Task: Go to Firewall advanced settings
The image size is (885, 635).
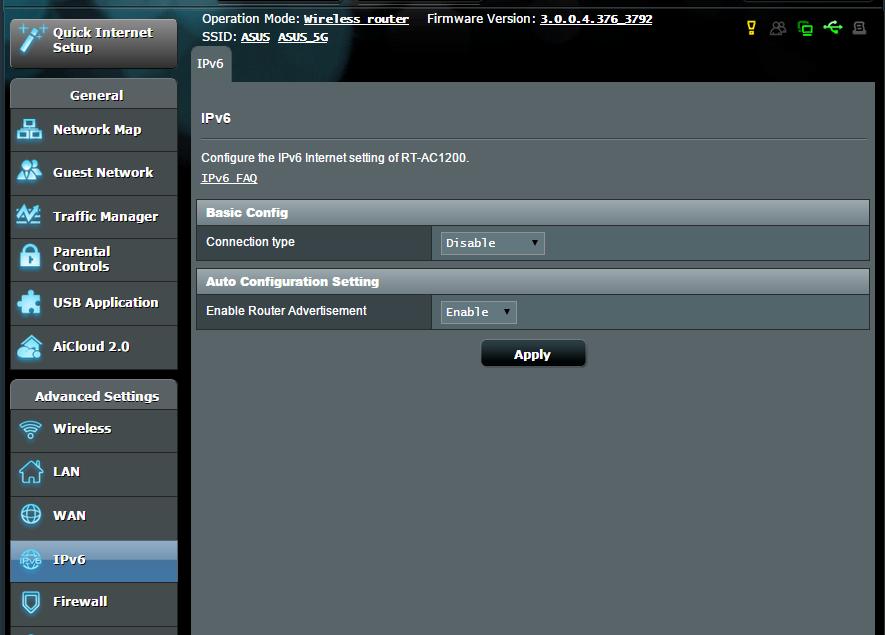Action: 94,604
